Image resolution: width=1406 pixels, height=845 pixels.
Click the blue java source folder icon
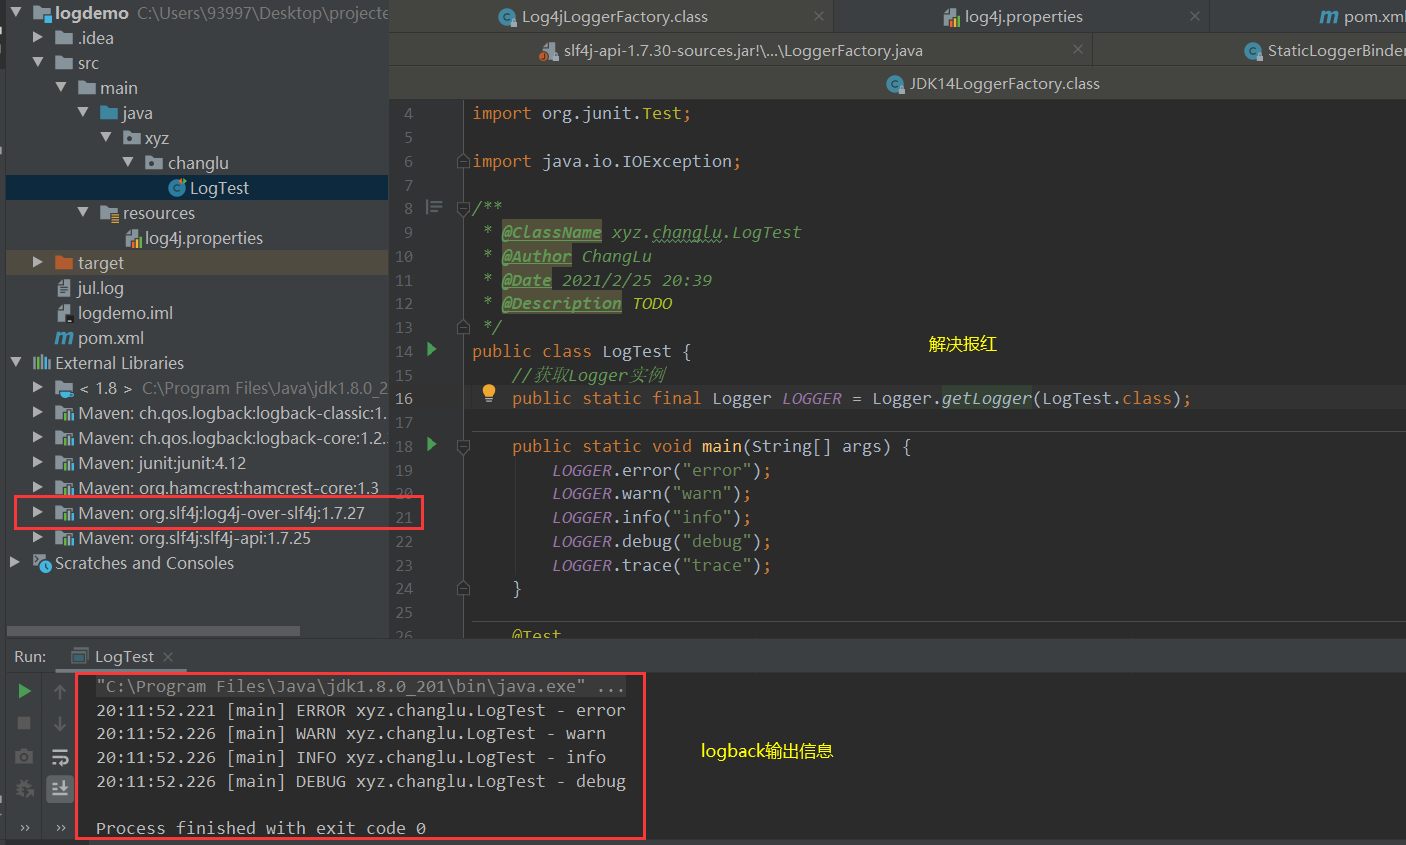(110, 113)
